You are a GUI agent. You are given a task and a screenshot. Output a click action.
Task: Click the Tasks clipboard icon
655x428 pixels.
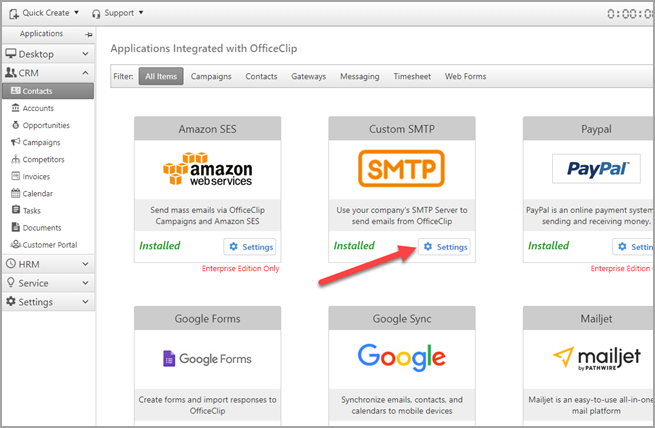tap(16, 210)
